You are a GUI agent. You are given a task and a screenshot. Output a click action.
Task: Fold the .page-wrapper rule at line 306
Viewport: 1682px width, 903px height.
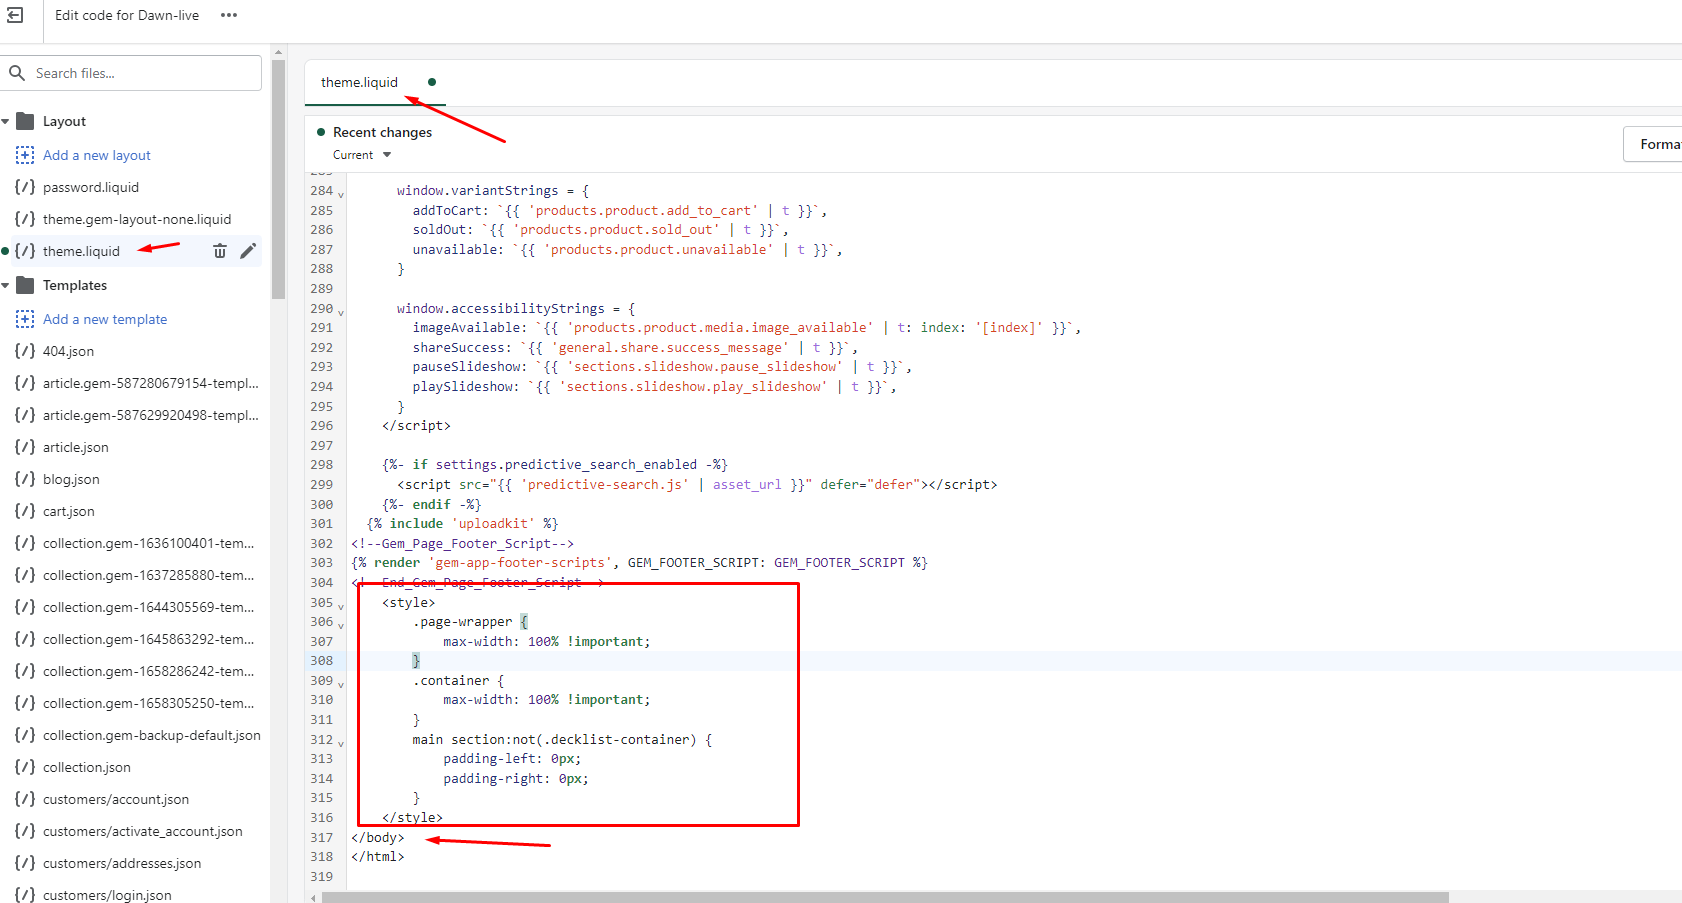341,626
